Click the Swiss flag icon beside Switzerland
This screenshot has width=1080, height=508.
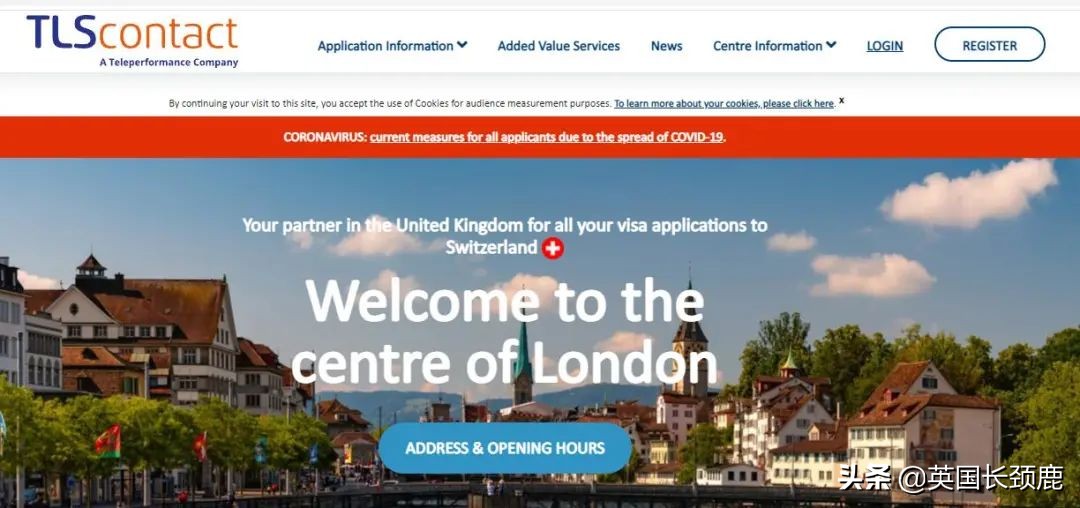point(552,248)
